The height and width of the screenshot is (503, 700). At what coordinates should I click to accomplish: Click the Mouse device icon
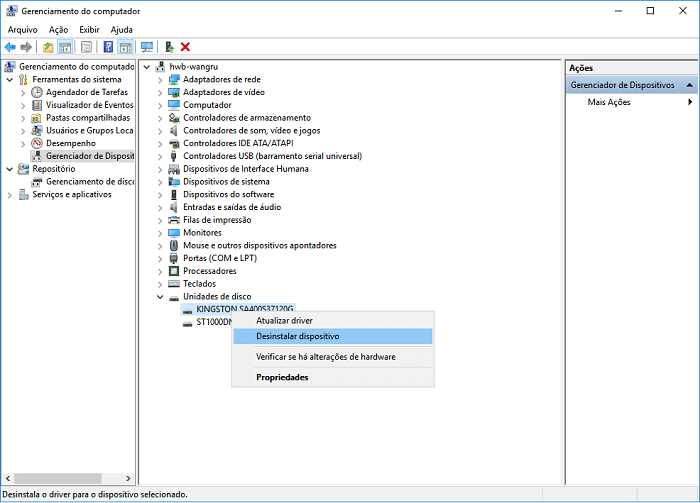pyautogui.click(x=174, y=245)
